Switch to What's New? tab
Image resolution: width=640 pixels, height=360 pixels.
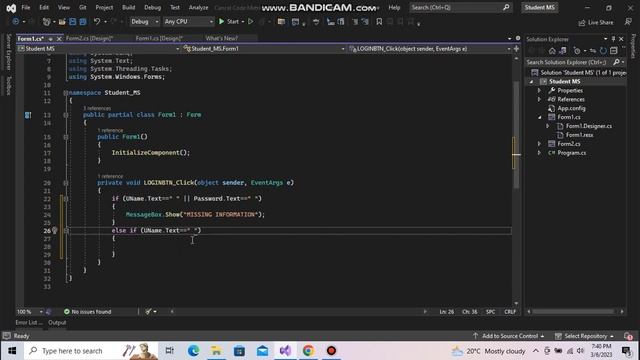coord(222,38)
